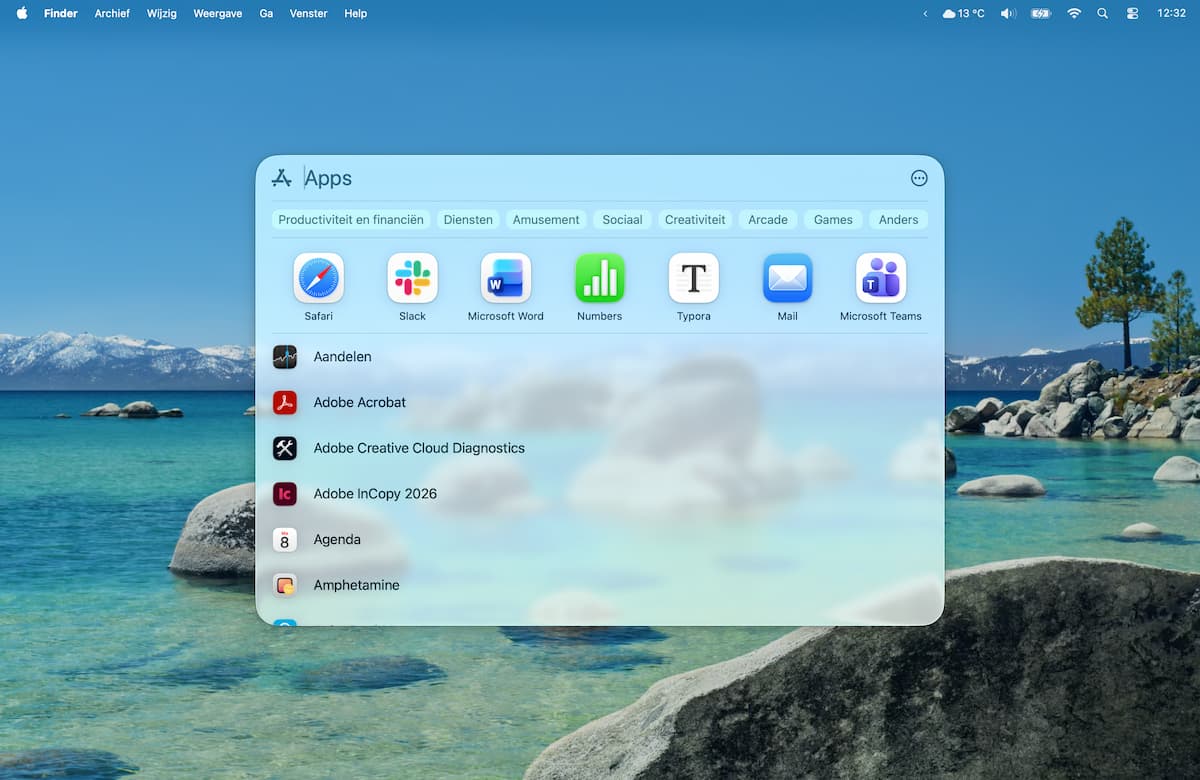Open the more options ellipsis button

919,178
